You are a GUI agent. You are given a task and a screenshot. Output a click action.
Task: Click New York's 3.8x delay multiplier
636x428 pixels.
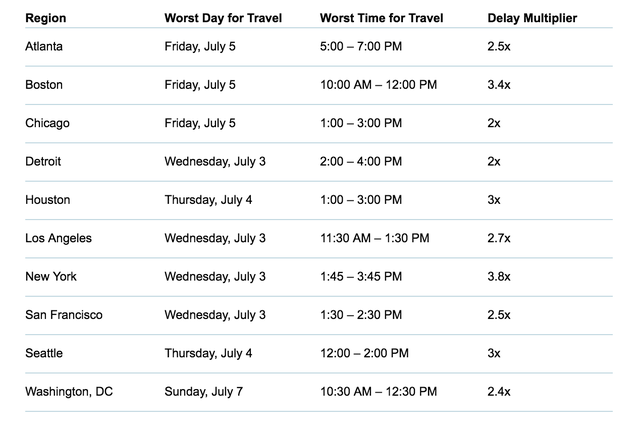tap(499, 277)
